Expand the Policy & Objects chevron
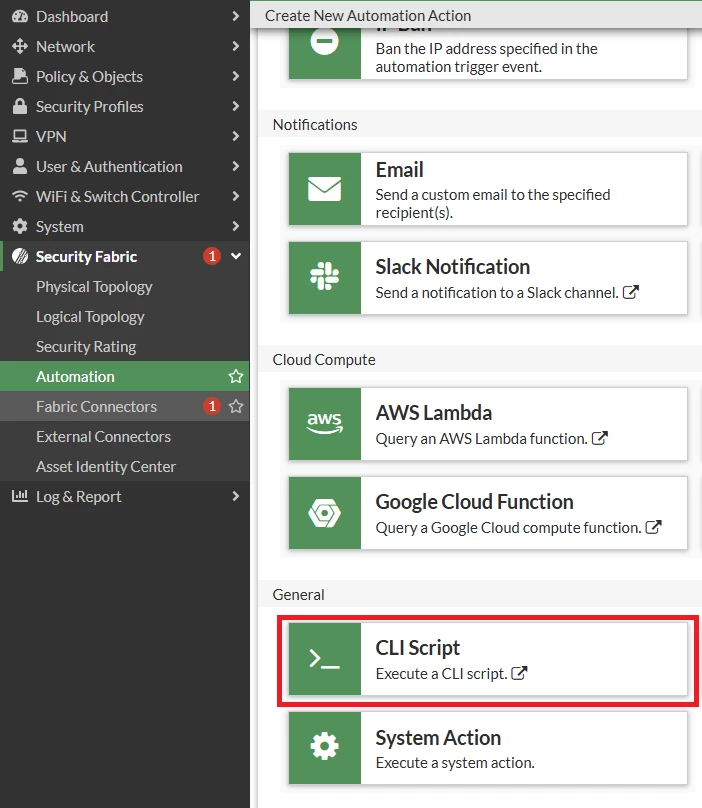Viewport: 702px width, 808px height. pyautogui.click(x=236, y=76)
